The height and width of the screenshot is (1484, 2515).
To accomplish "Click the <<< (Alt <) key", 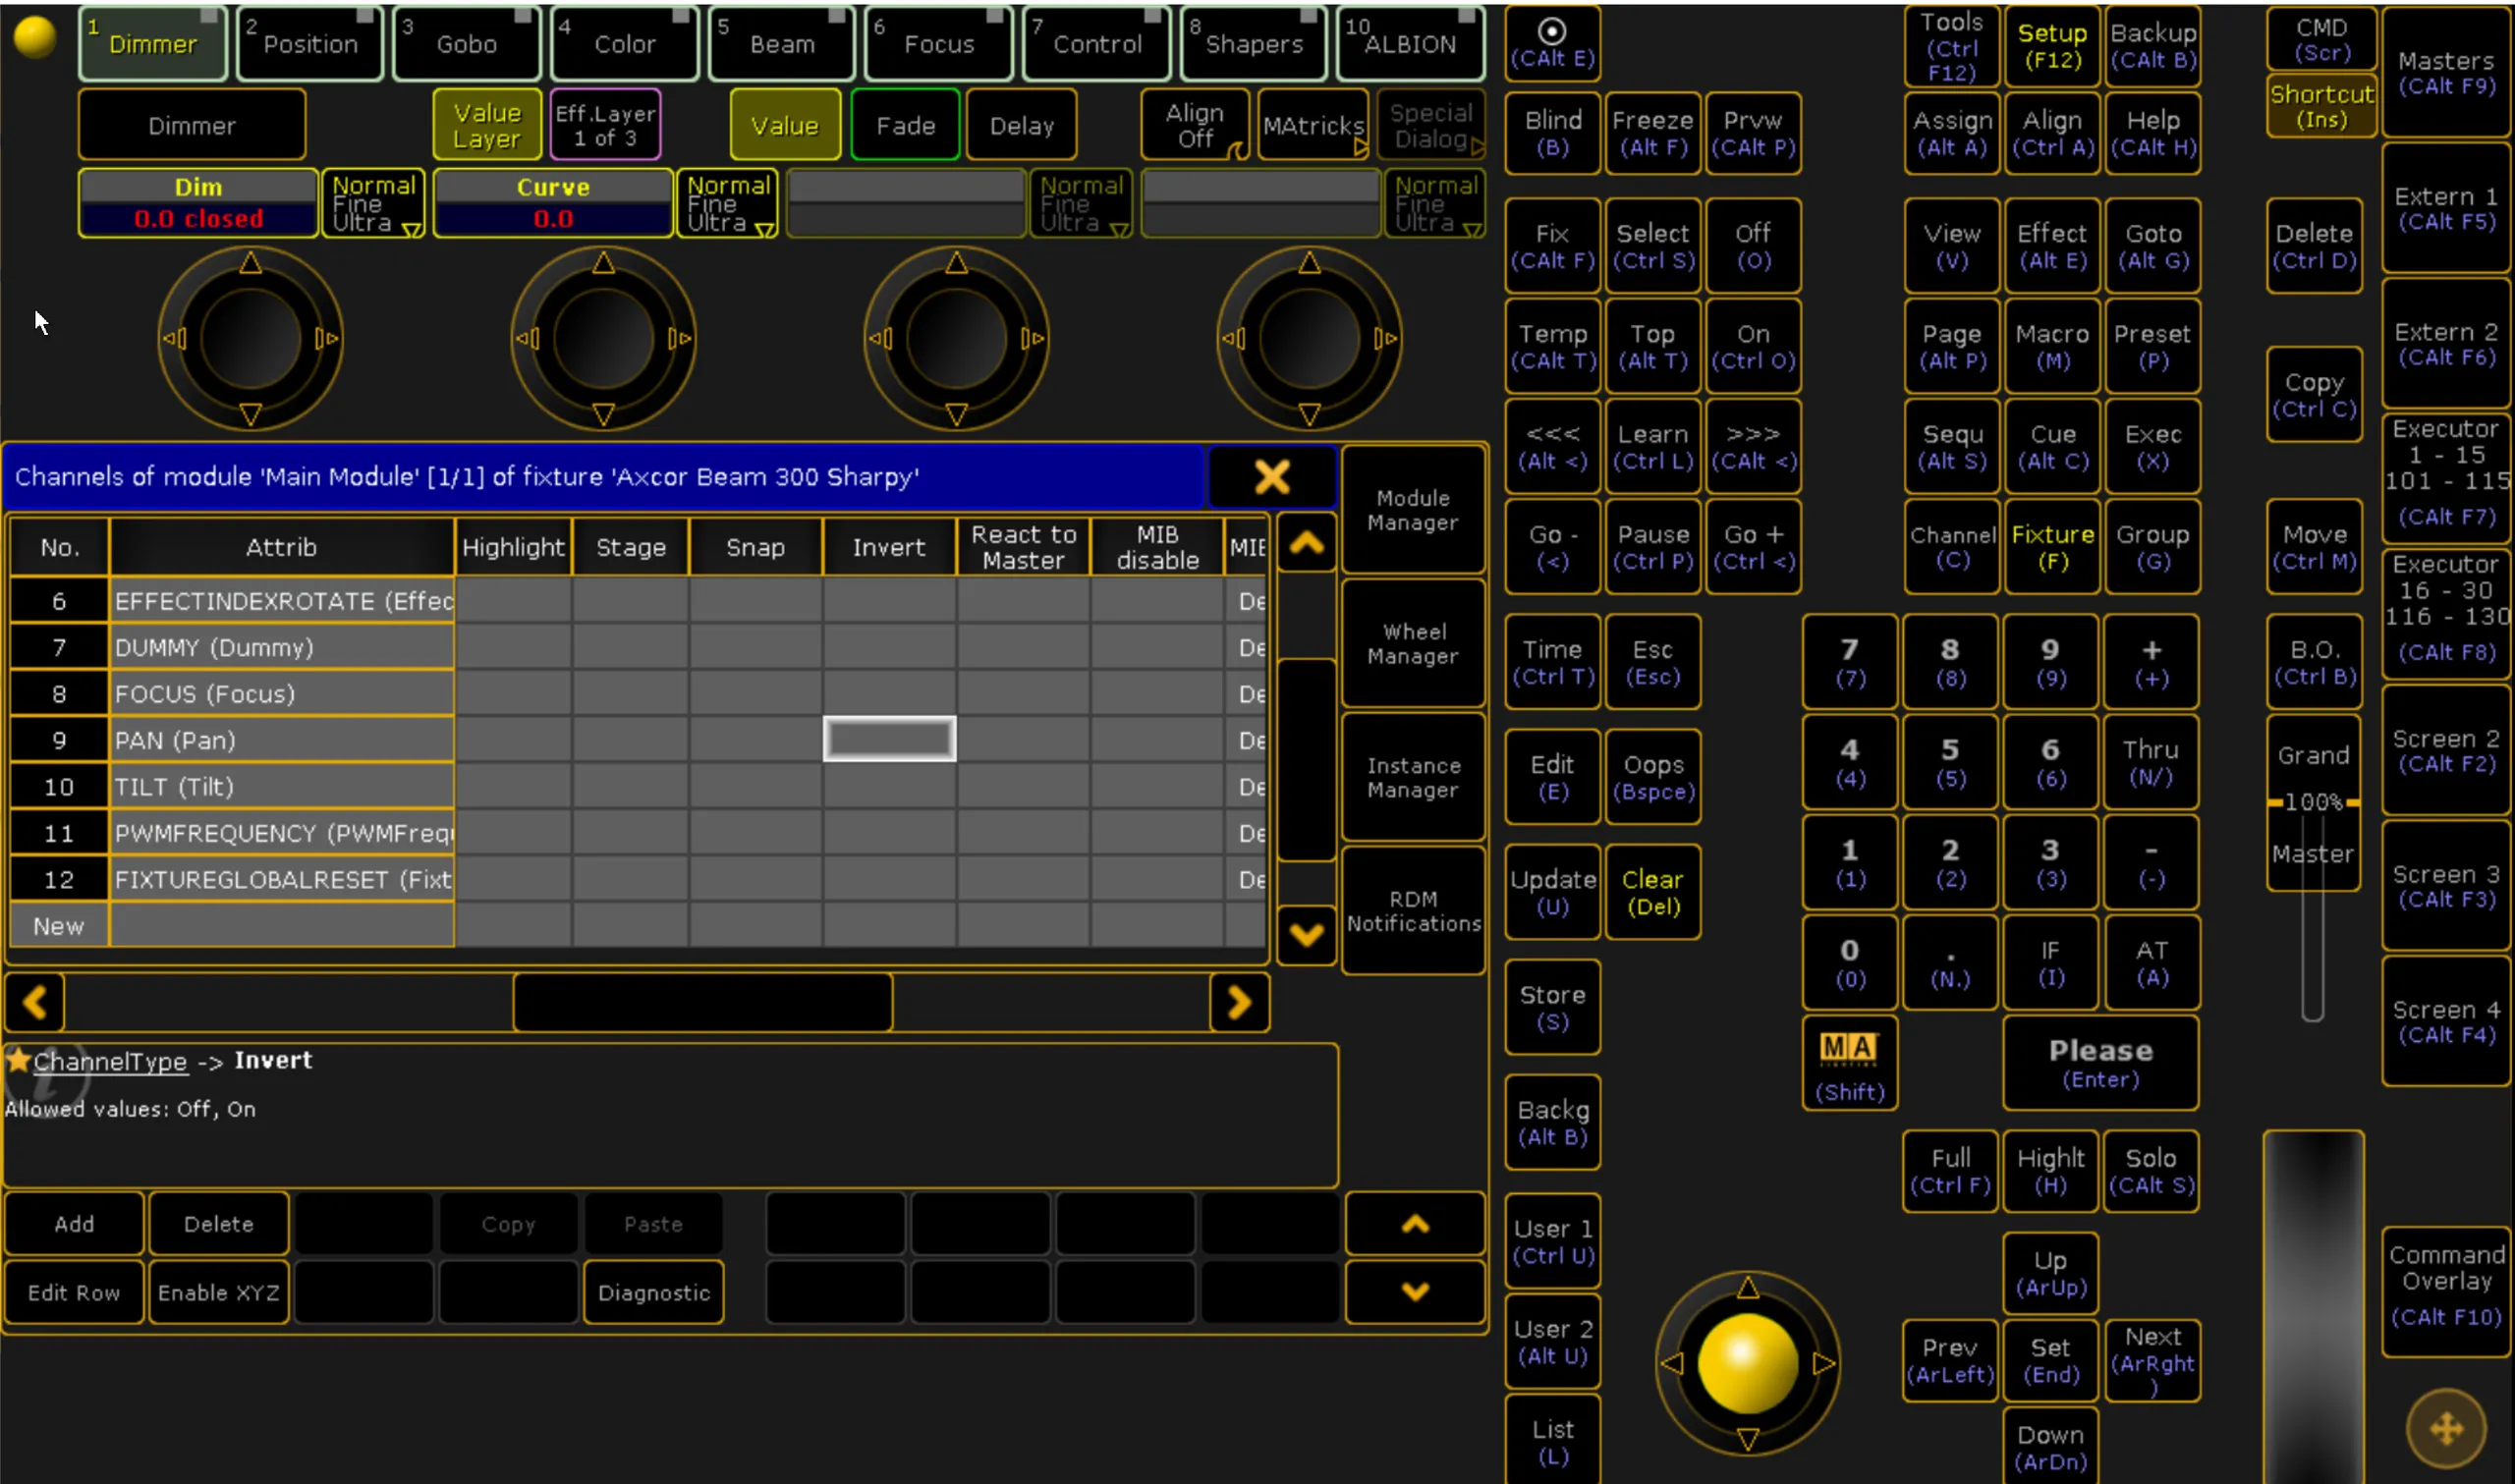I will pyautogui.click(x=1552, y=447).
